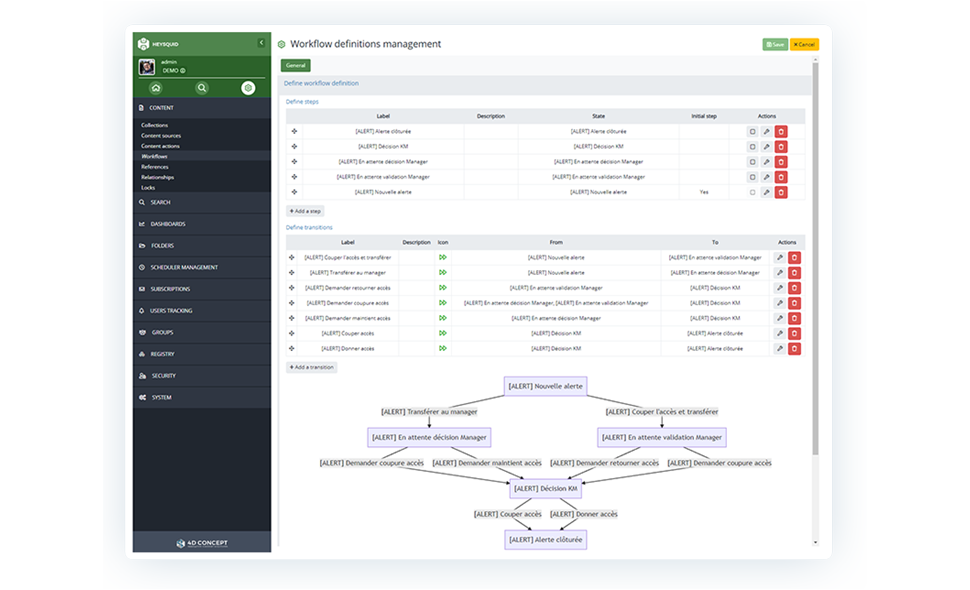
Task: Expand the SECURITY sidebar section
Action: pyautogui.click(x=202, y=375)
